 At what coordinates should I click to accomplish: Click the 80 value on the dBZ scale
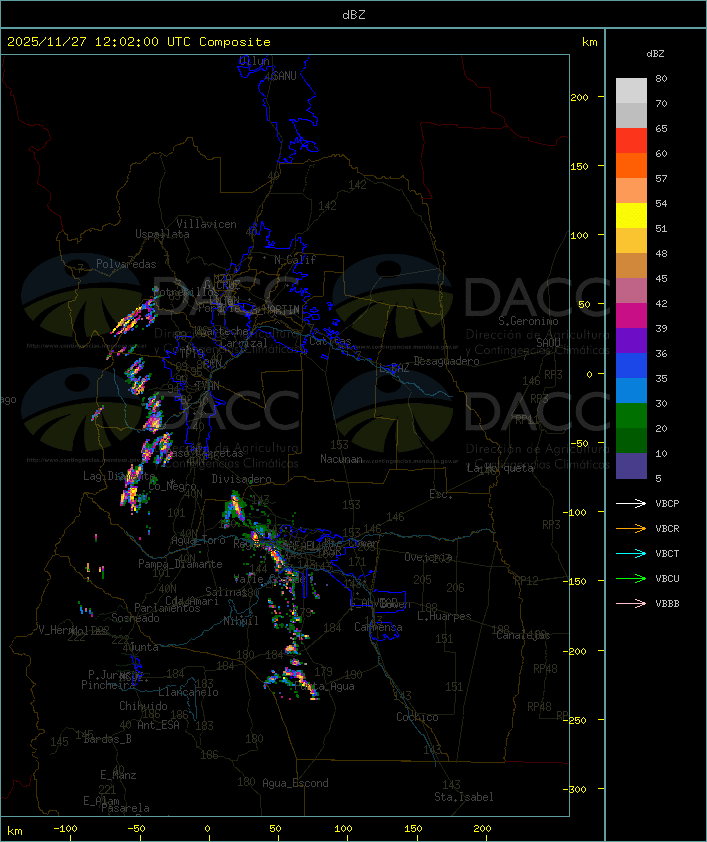tap(661, 78)
